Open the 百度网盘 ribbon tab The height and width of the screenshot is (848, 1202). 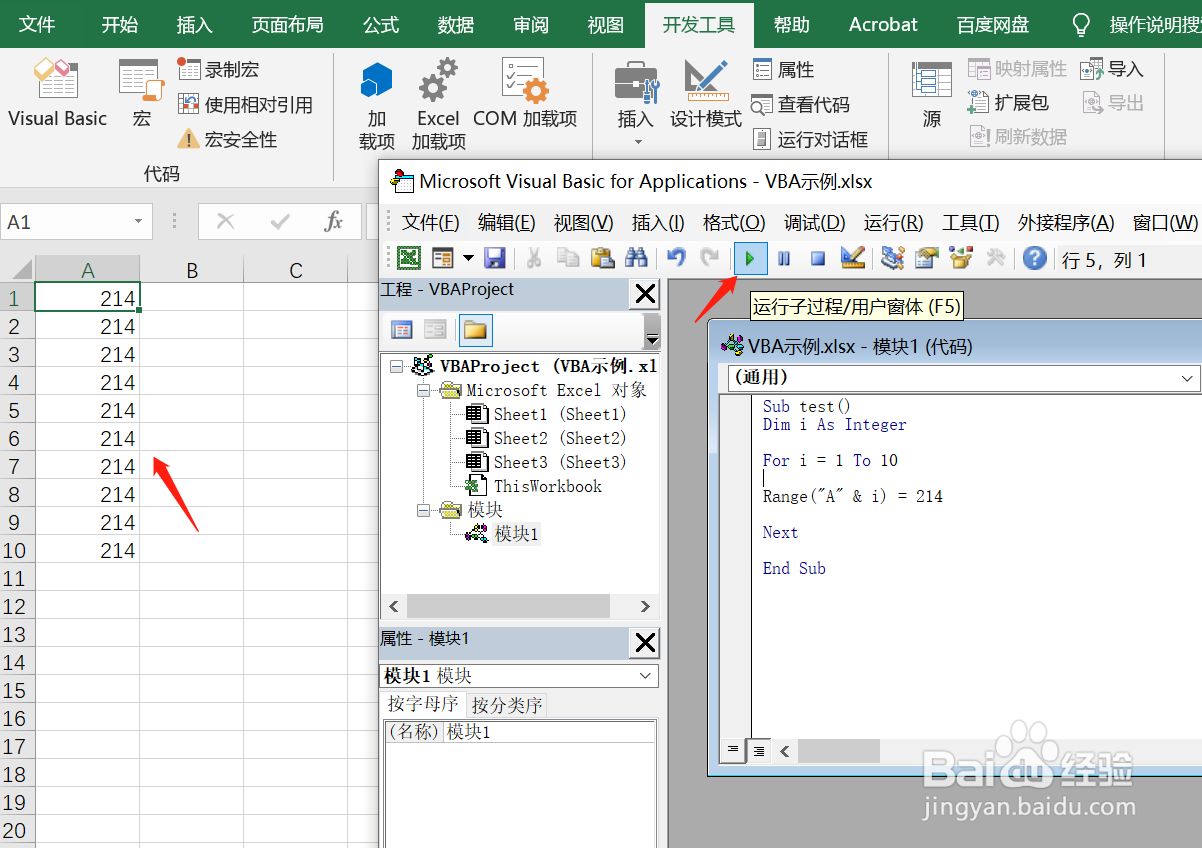click(993, 24)
